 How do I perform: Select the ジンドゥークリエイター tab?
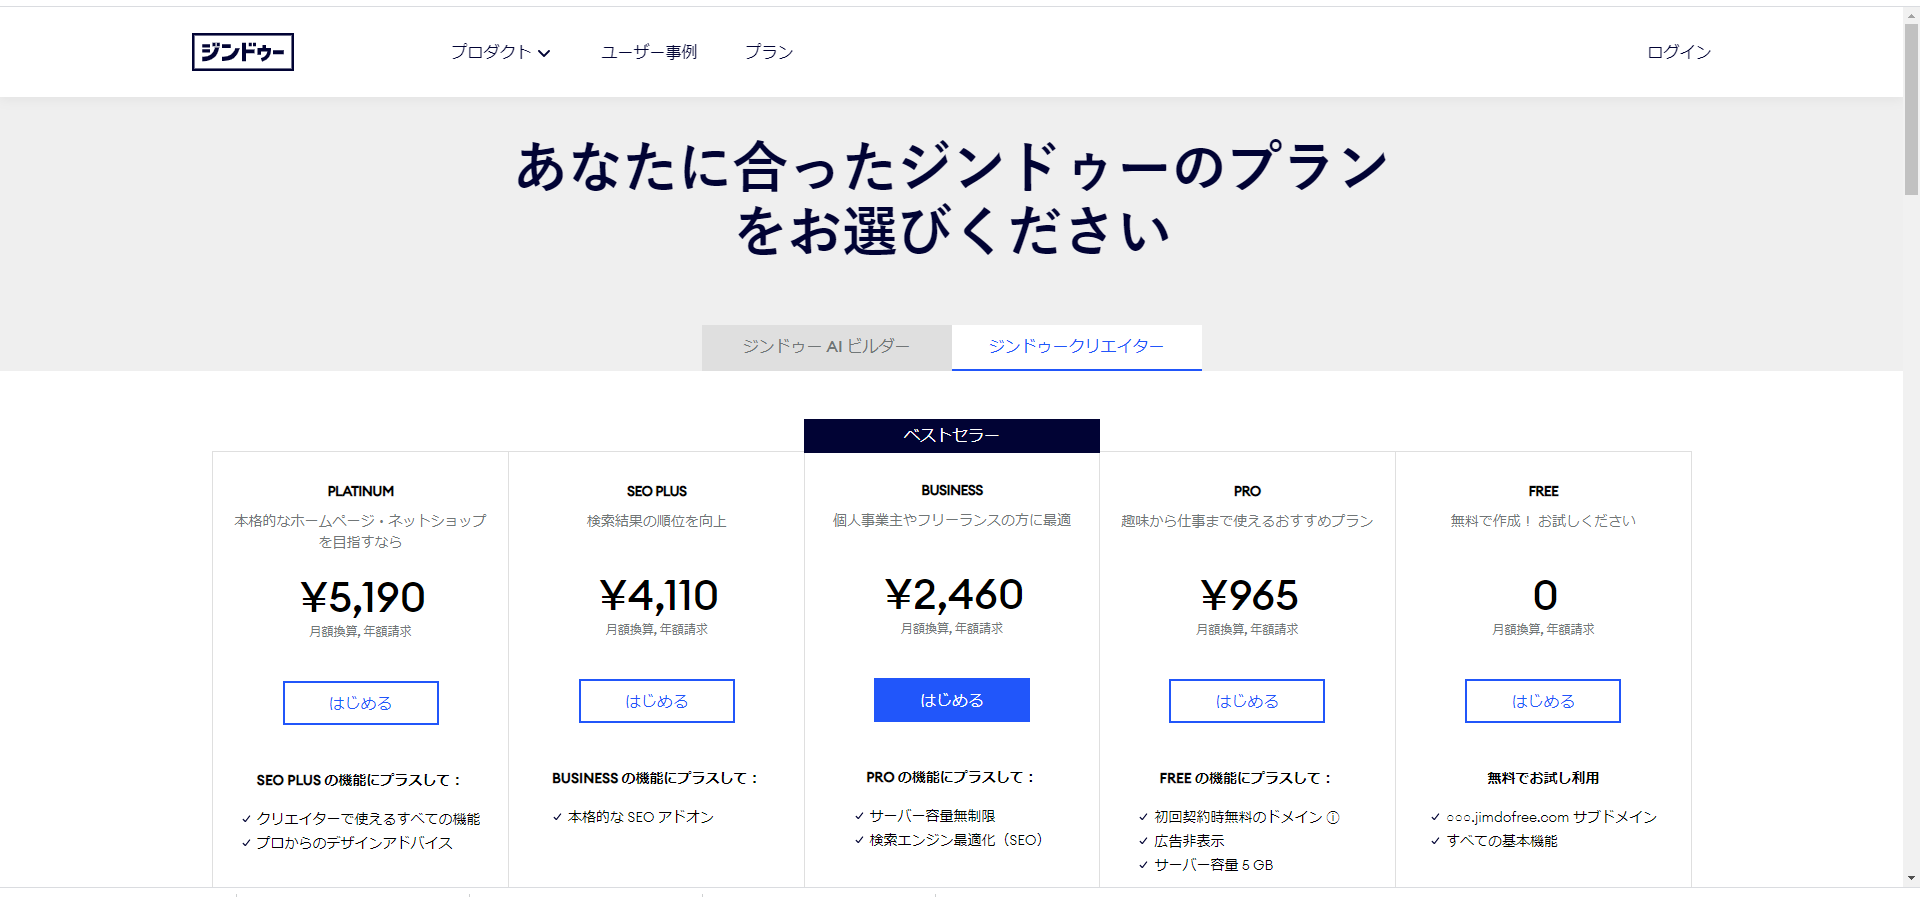point(1076,346)
